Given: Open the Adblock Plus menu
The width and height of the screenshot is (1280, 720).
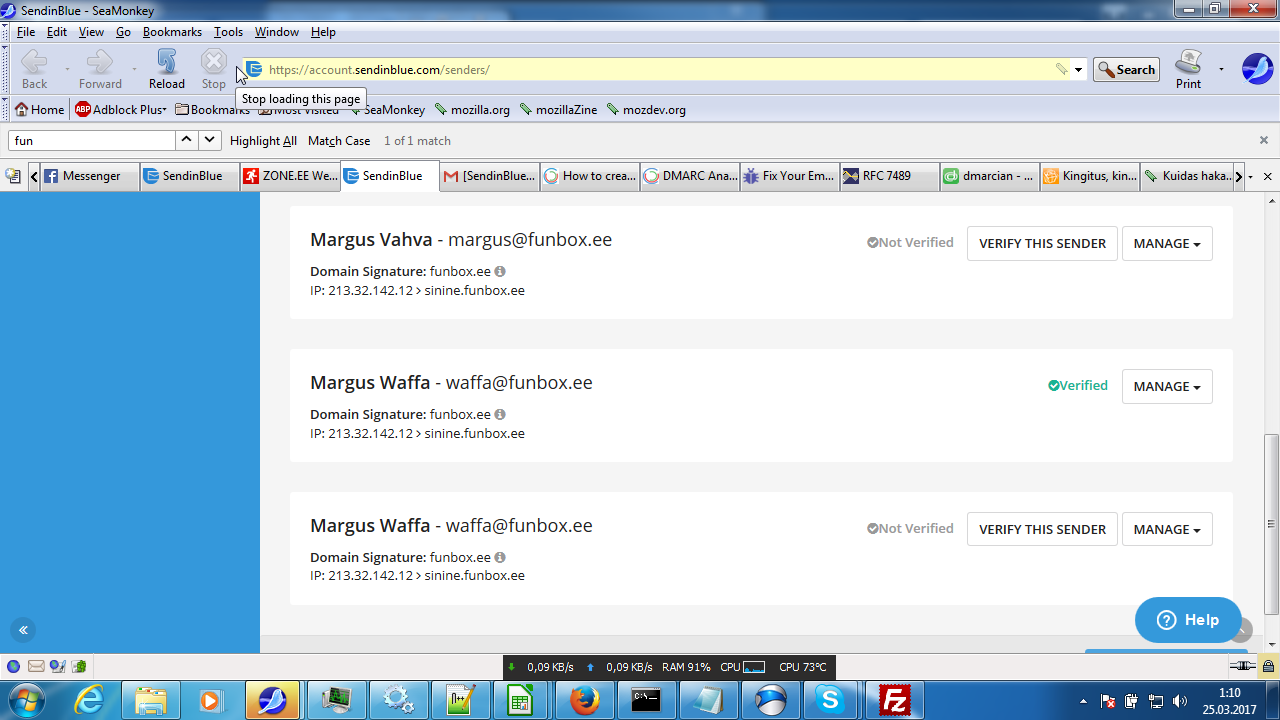Looking at the screenshot, I should point(121,110).
